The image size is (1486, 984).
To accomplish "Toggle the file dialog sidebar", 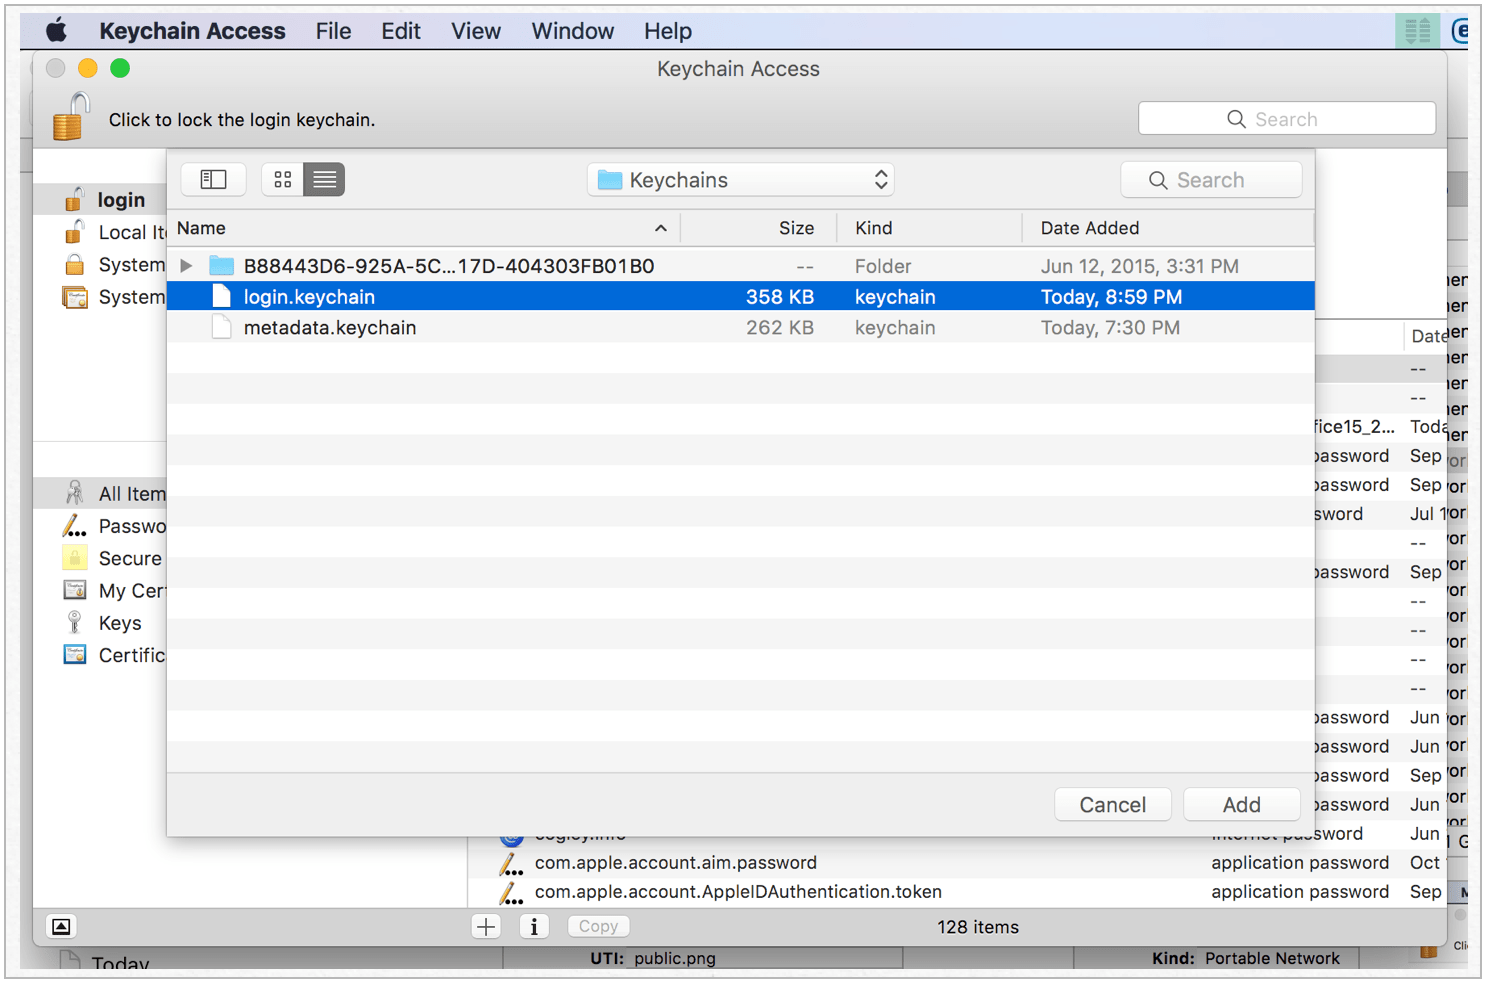I will tap(213, 179).
